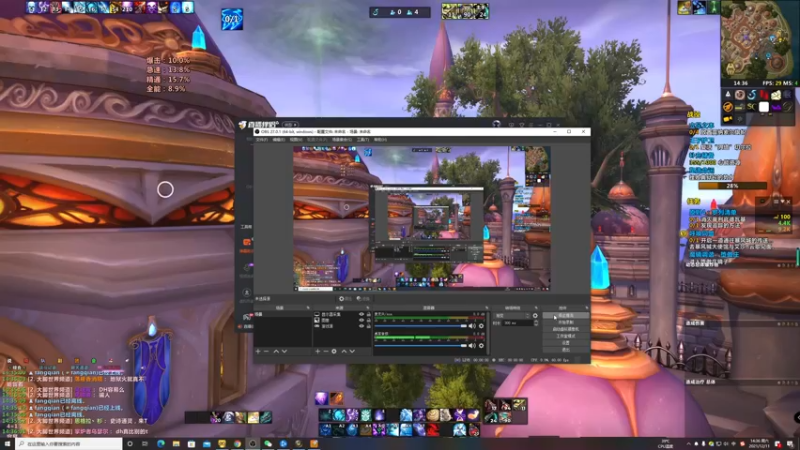800x450 pixels.
Task: Open Task View button on taskbar
Action: 145,444
